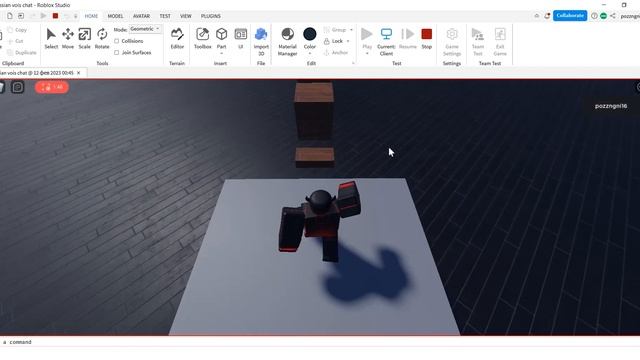This screenshot has width=640, height=360.
Task: Click the Cut button
Action: click(x=16, y=41)
